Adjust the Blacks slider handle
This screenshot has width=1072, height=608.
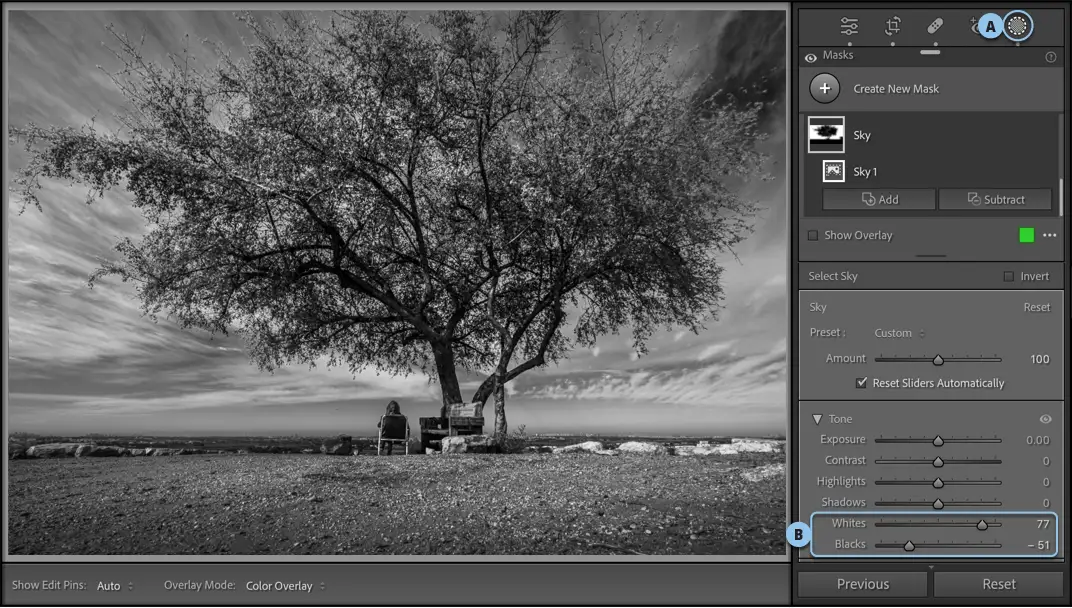click(x=909, y=545)
